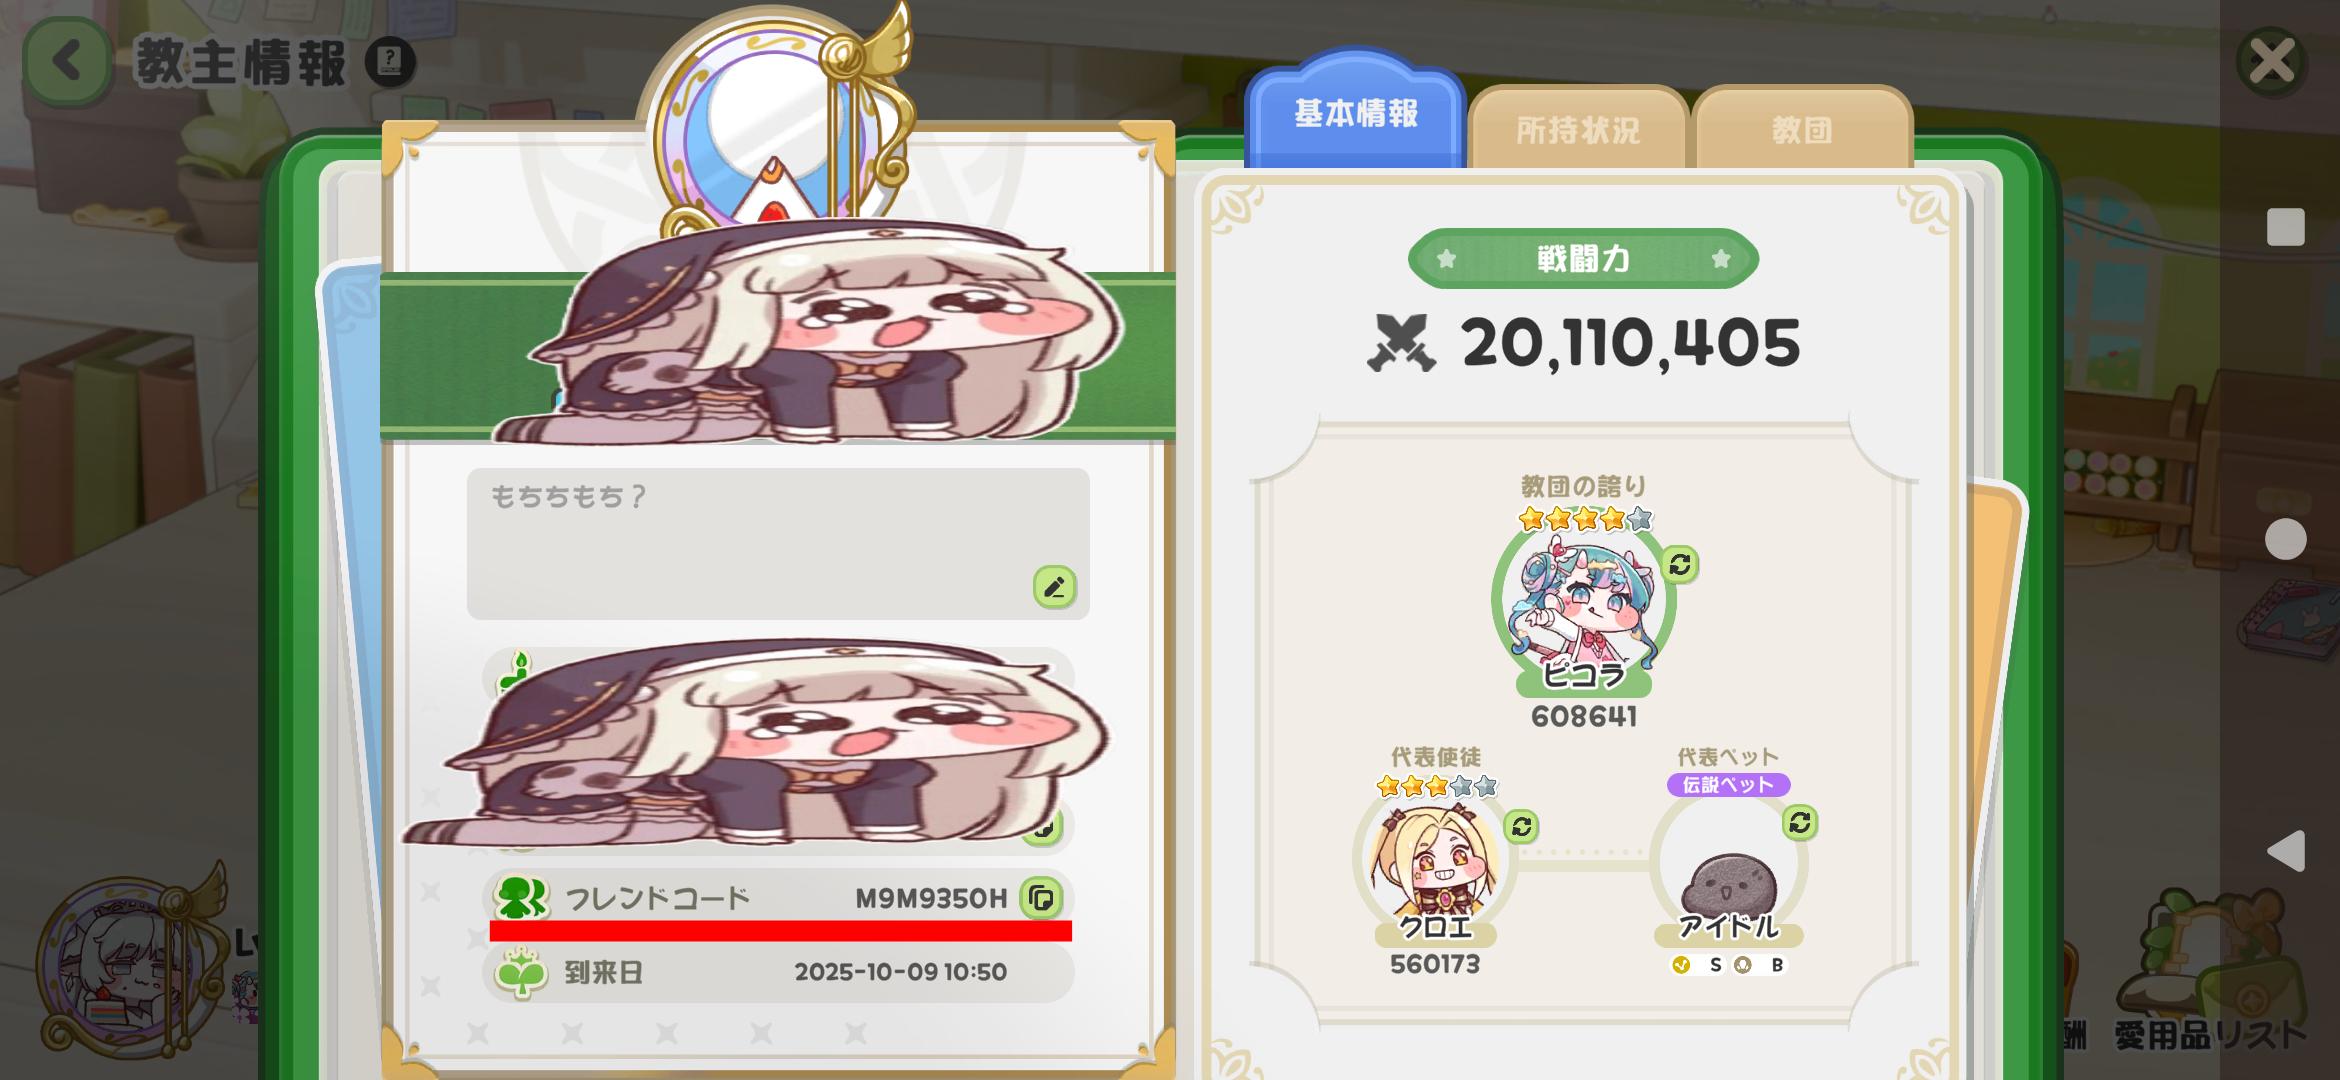Switch to the 所持状況 tab

point(1578,130)
